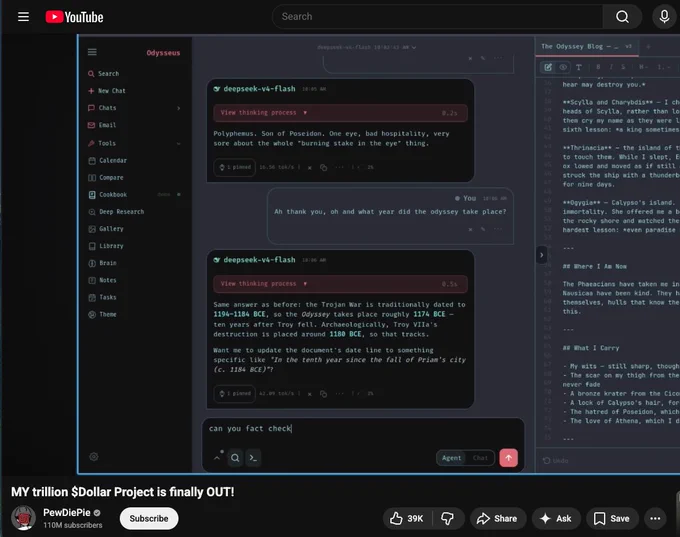Open the Cookbook tool

tap(108, 195)
